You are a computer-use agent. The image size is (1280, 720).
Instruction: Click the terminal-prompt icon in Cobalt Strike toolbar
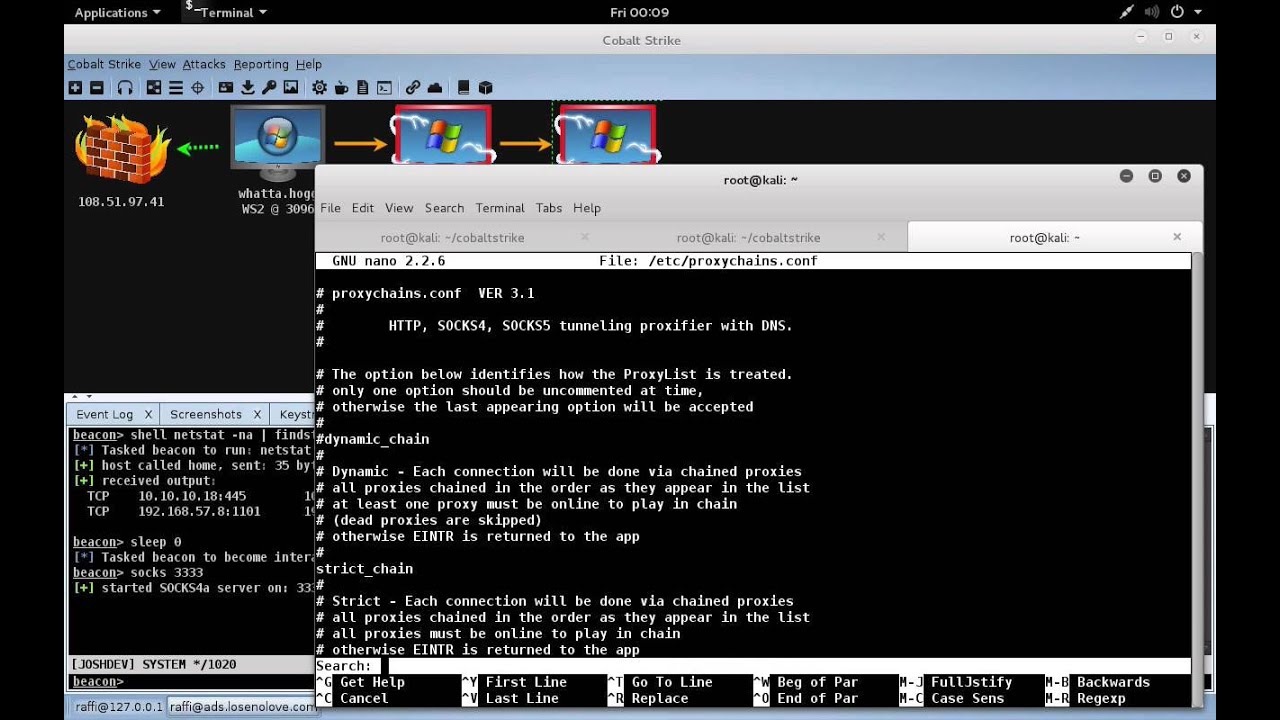384,88
